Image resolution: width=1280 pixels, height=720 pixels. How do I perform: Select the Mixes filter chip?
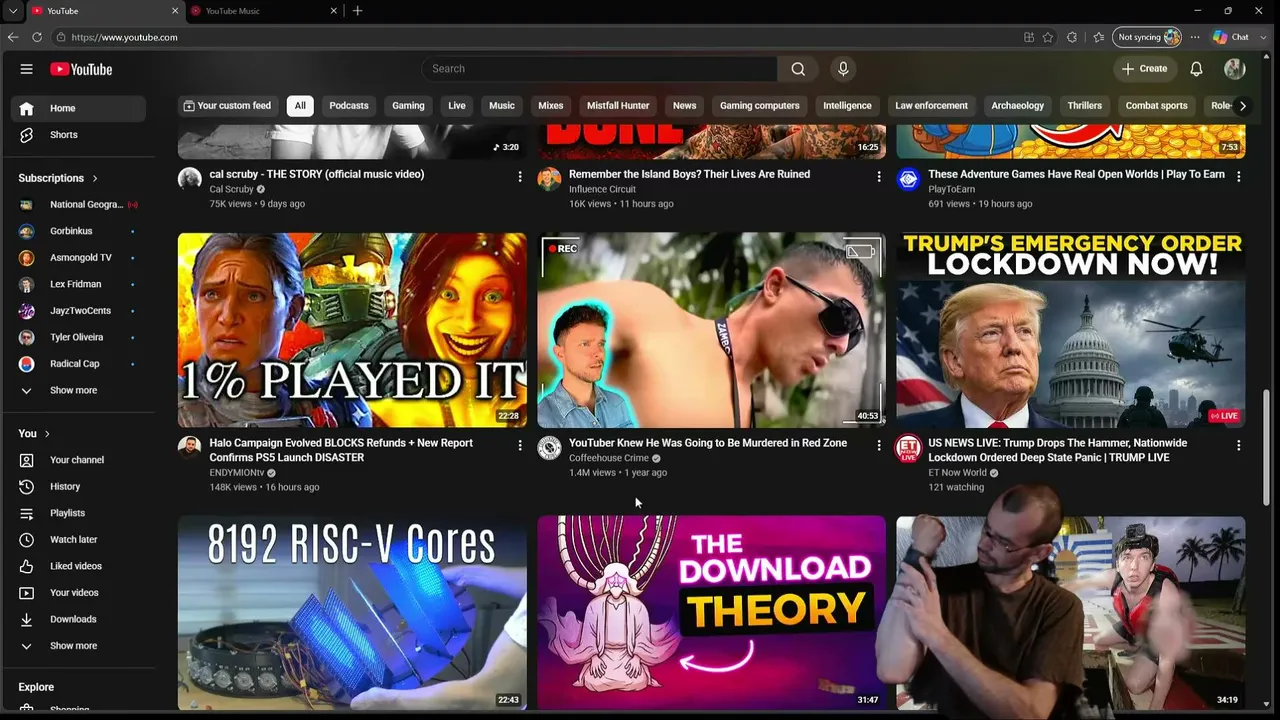coord(551,106)
